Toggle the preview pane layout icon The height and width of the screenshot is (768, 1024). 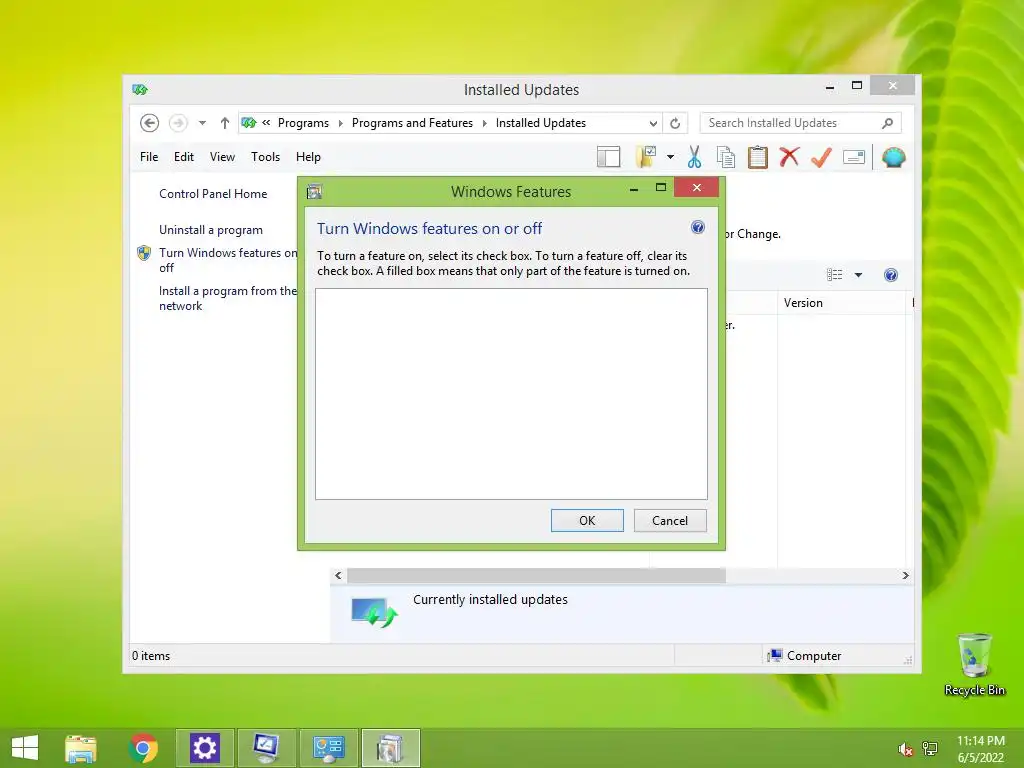tap(608, 157)
